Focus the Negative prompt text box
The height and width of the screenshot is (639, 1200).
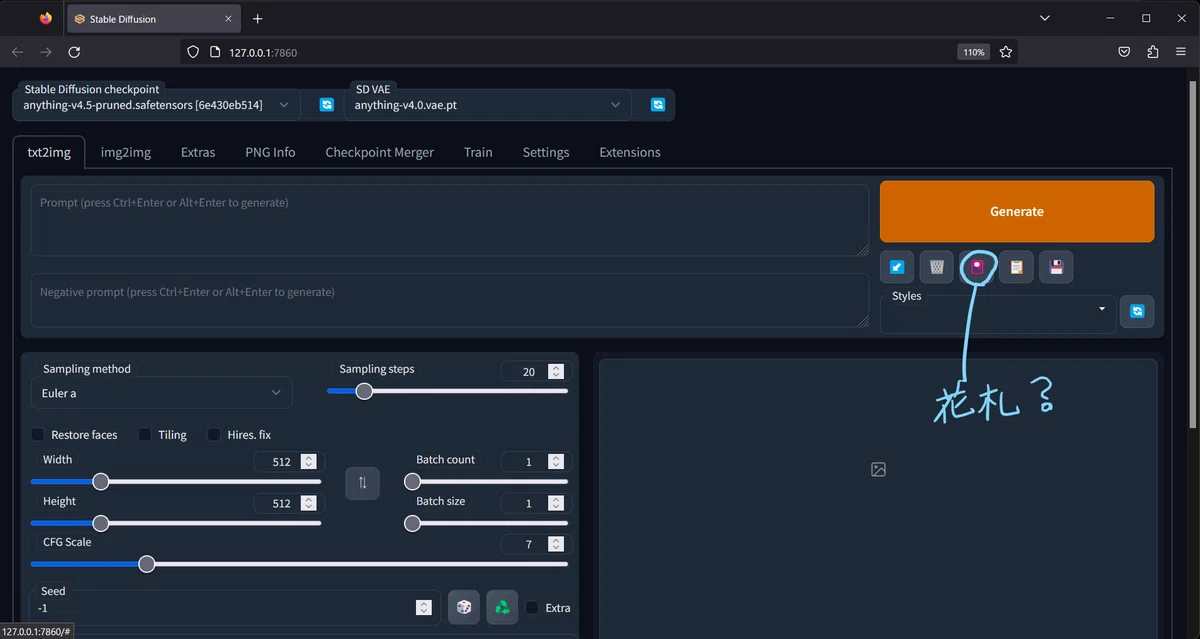point(450,300)
